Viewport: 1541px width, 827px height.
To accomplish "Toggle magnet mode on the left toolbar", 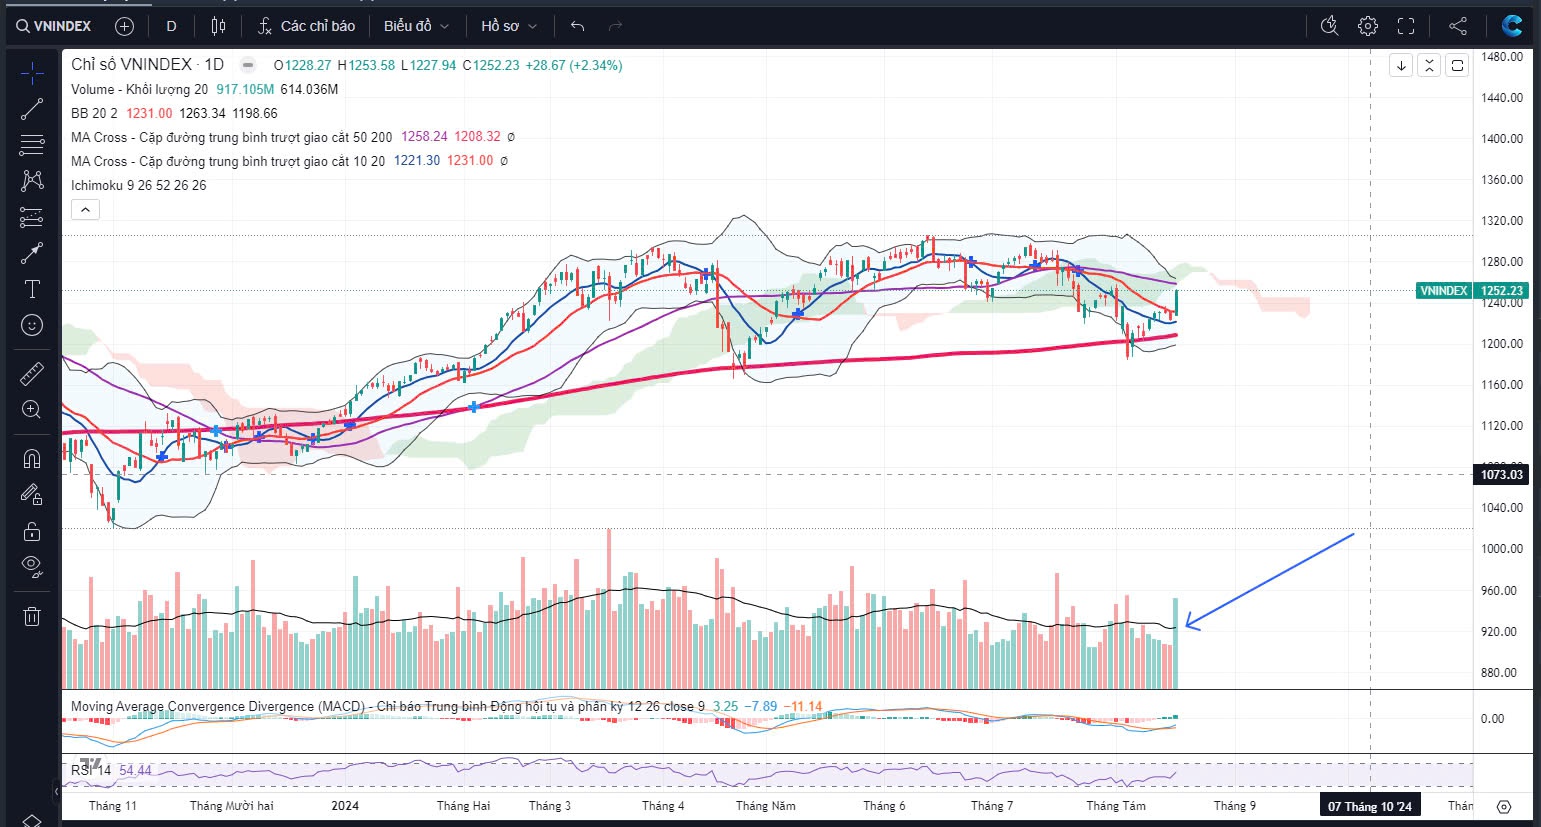I will tap(32, 459).
